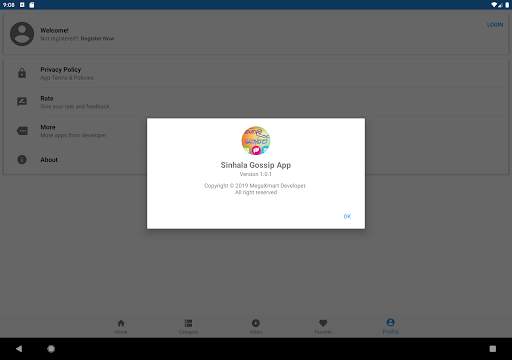Click the user avatar icon
Viewport: 512px width, 360px height.
pos(22,34)
